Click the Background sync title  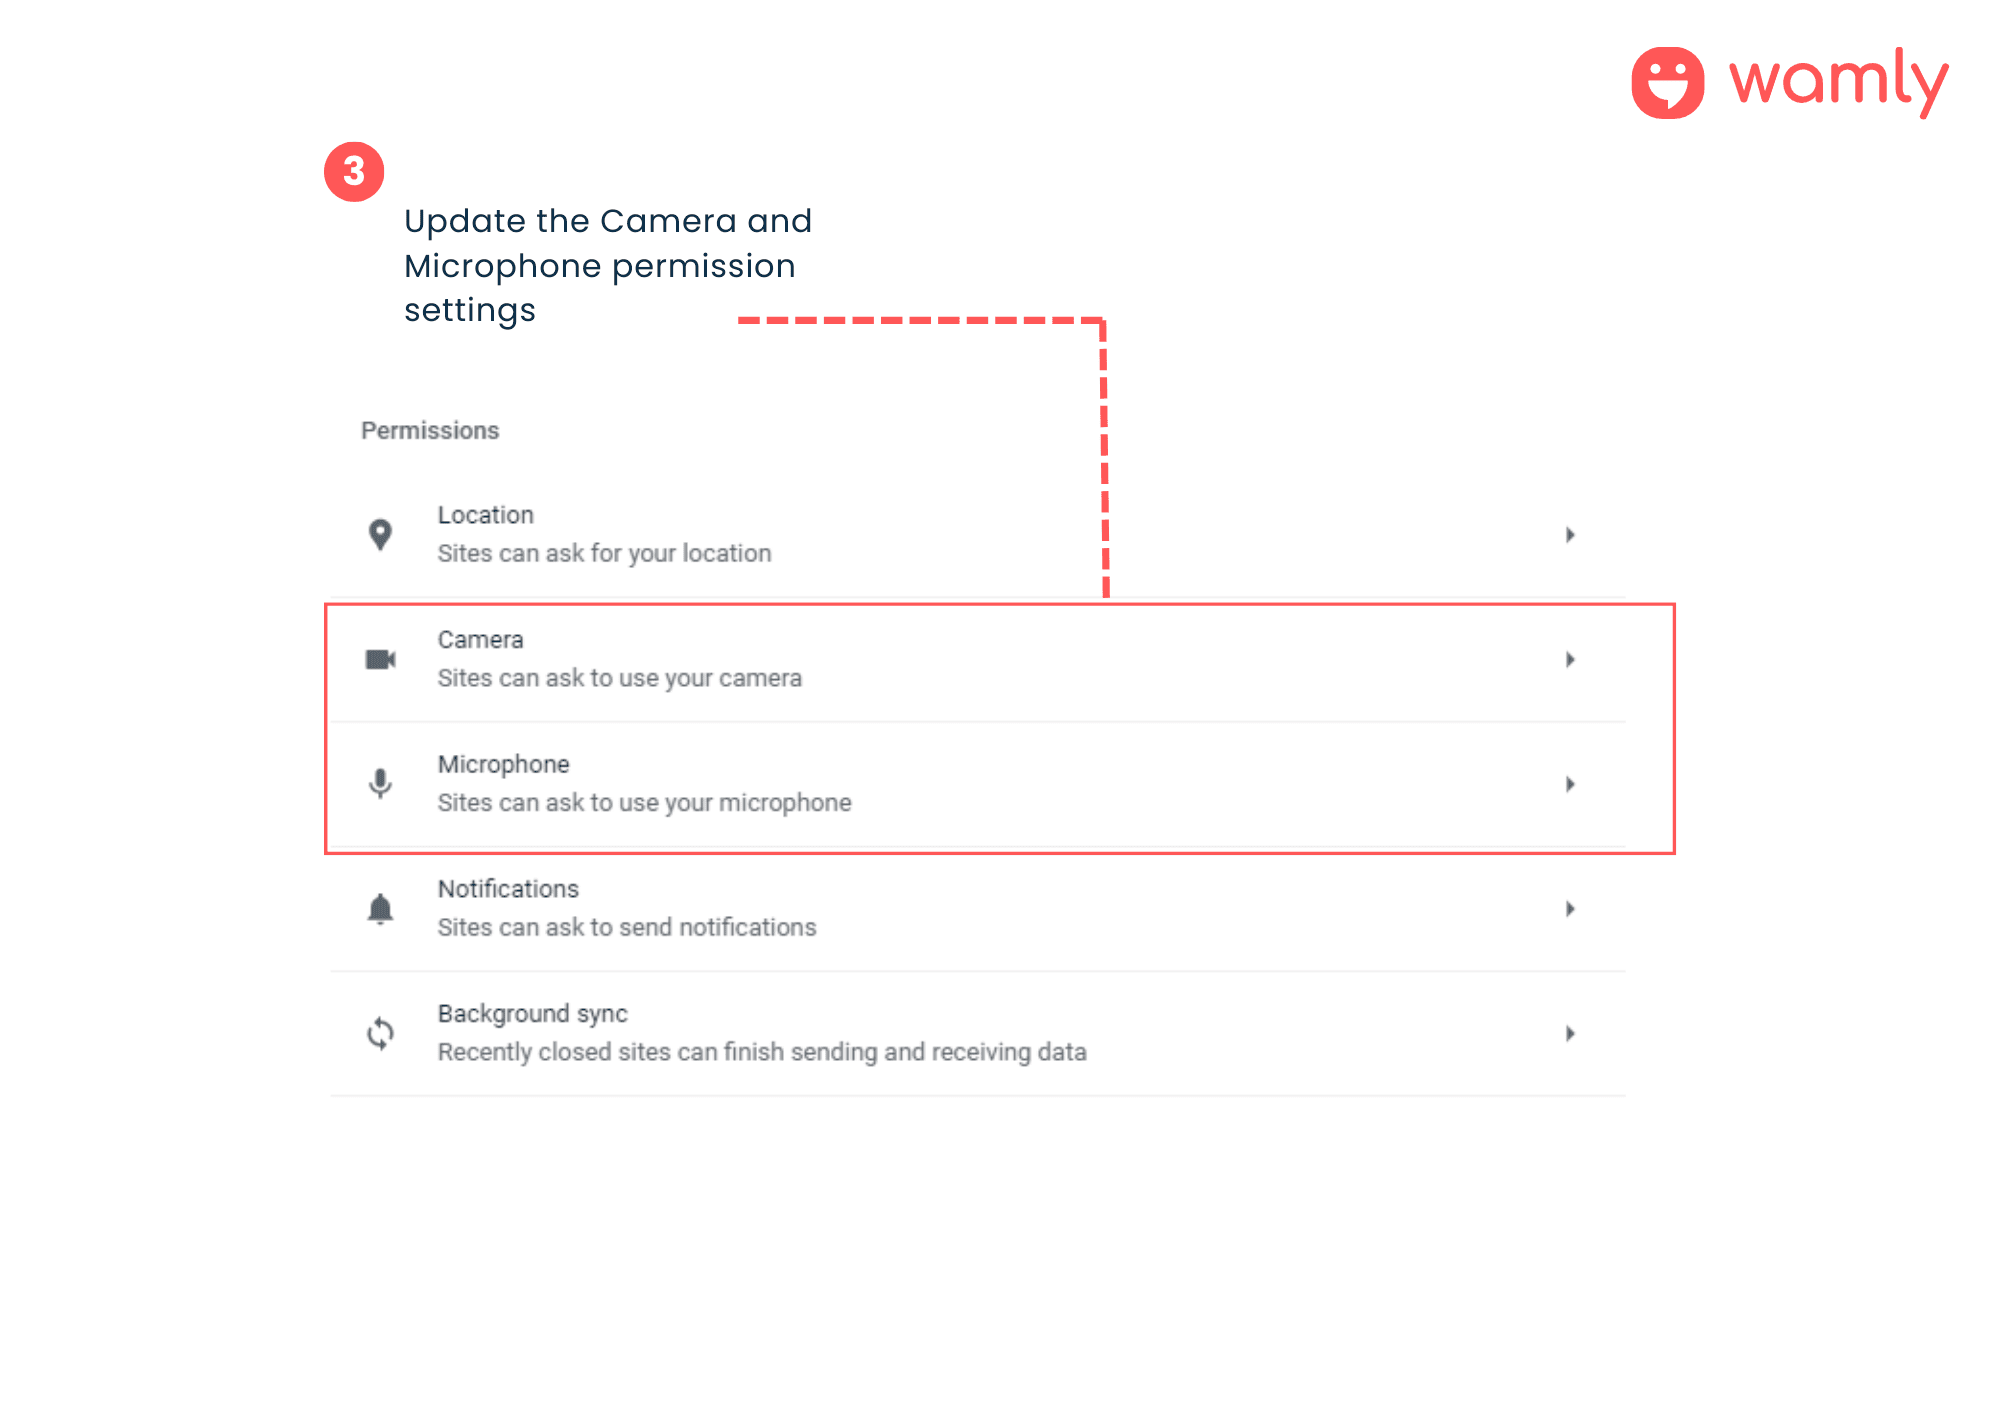pos(533,1014)
